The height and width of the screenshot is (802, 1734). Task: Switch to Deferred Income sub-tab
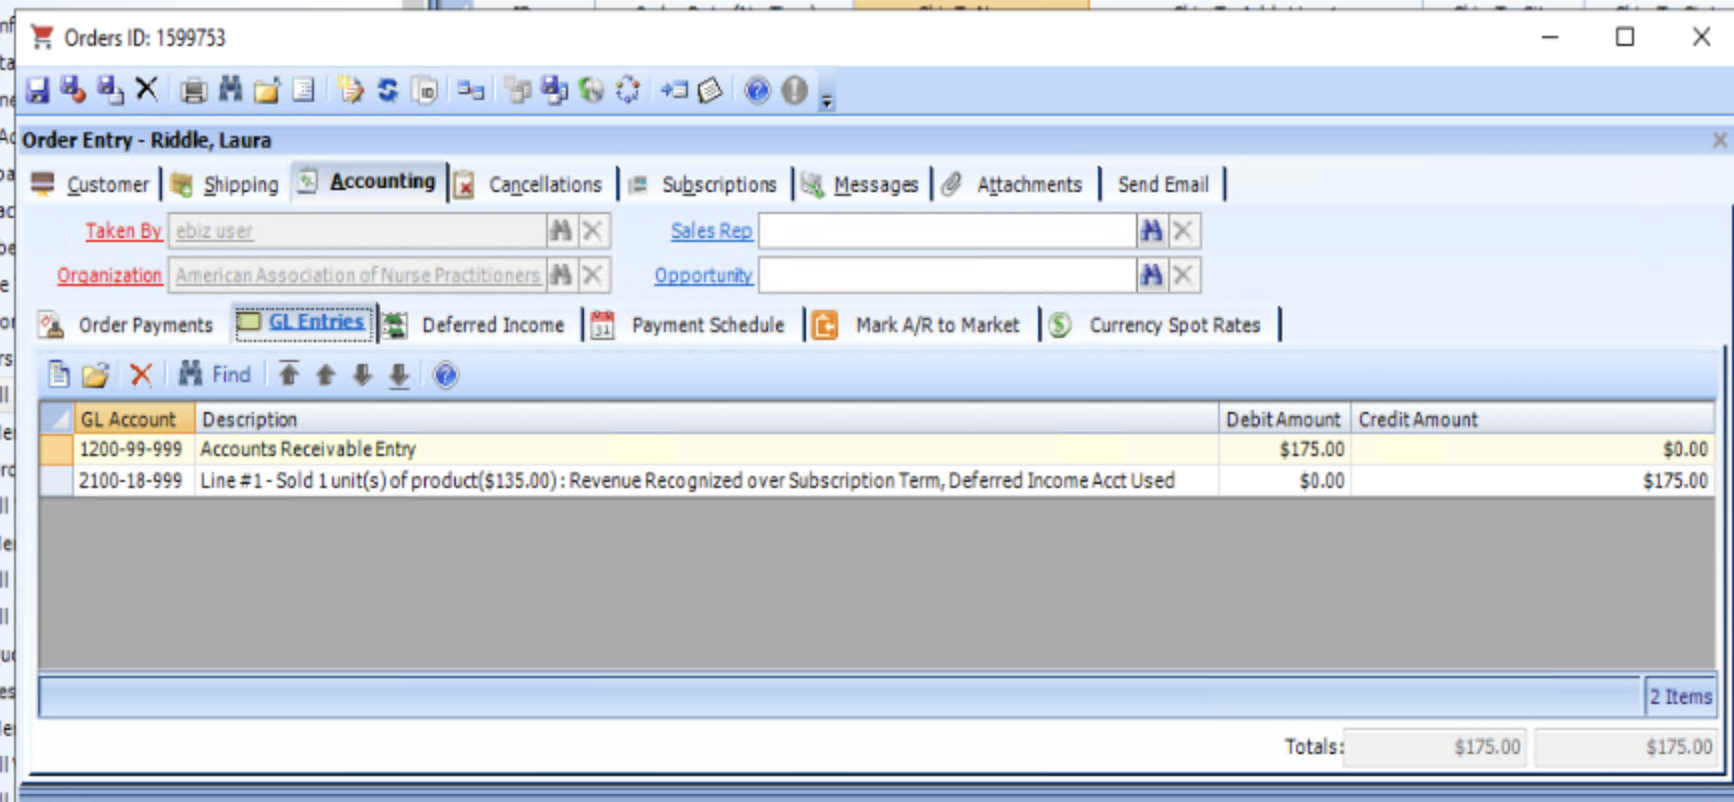tap(478, 325)
